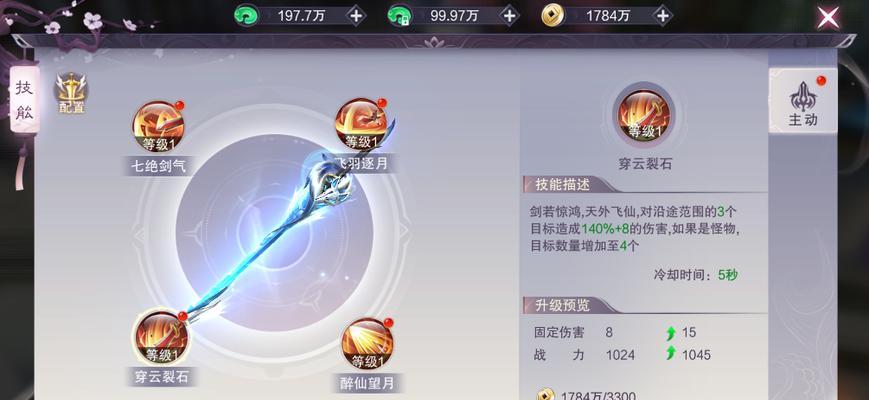Screen dimensions: 869x400
Task: Click the gold coin icon showing 1784万
Action: (x=553, y=16)
